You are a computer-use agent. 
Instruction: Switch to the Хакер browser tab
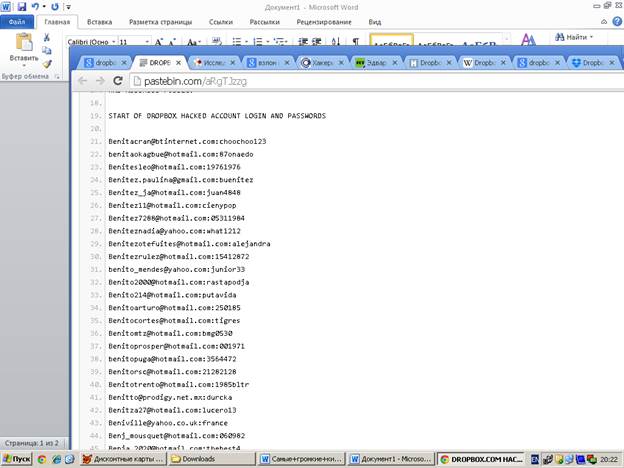320,62
